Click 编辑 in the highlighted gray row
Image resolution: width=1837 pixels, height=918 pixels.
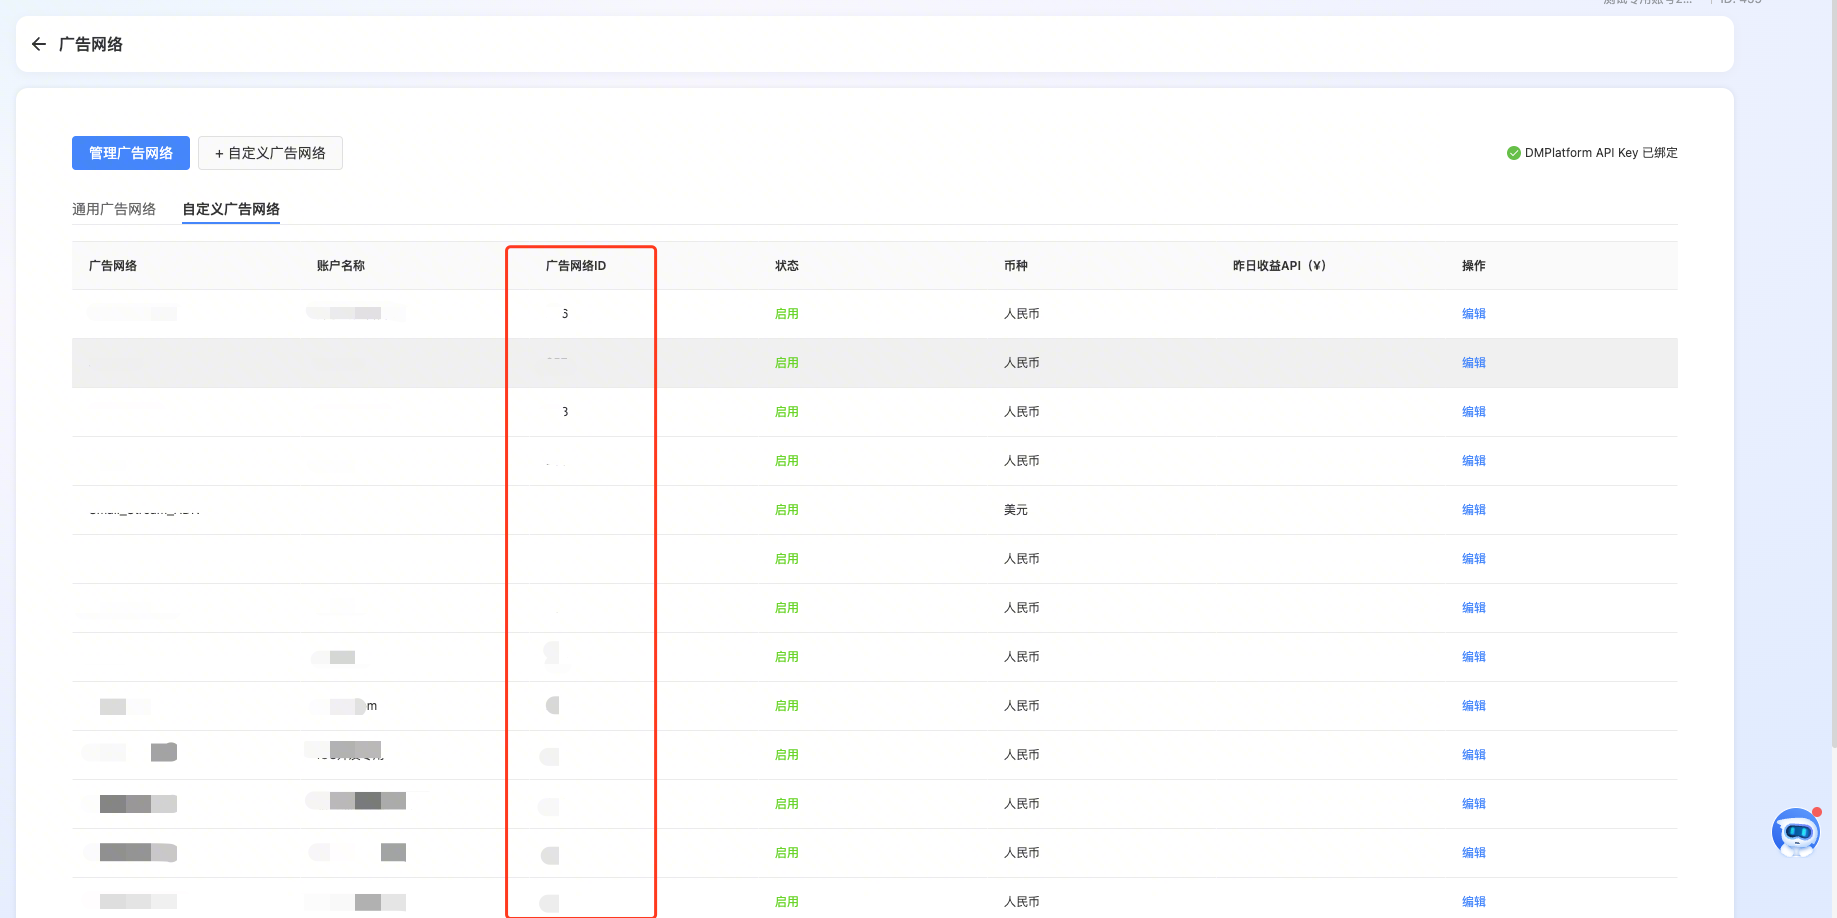click(x=1473, y=363)
